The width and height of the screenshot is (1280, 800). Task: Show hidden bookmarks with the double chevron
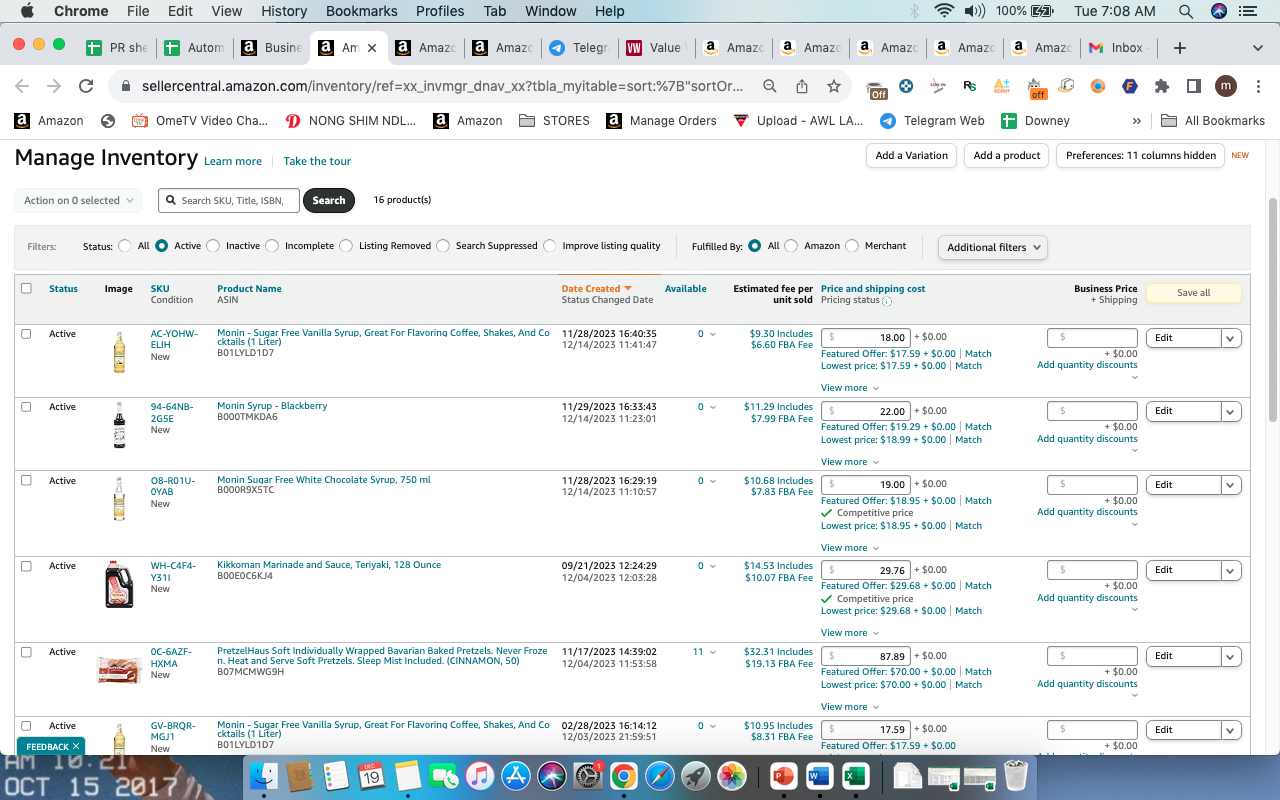tap(1136, 121)
